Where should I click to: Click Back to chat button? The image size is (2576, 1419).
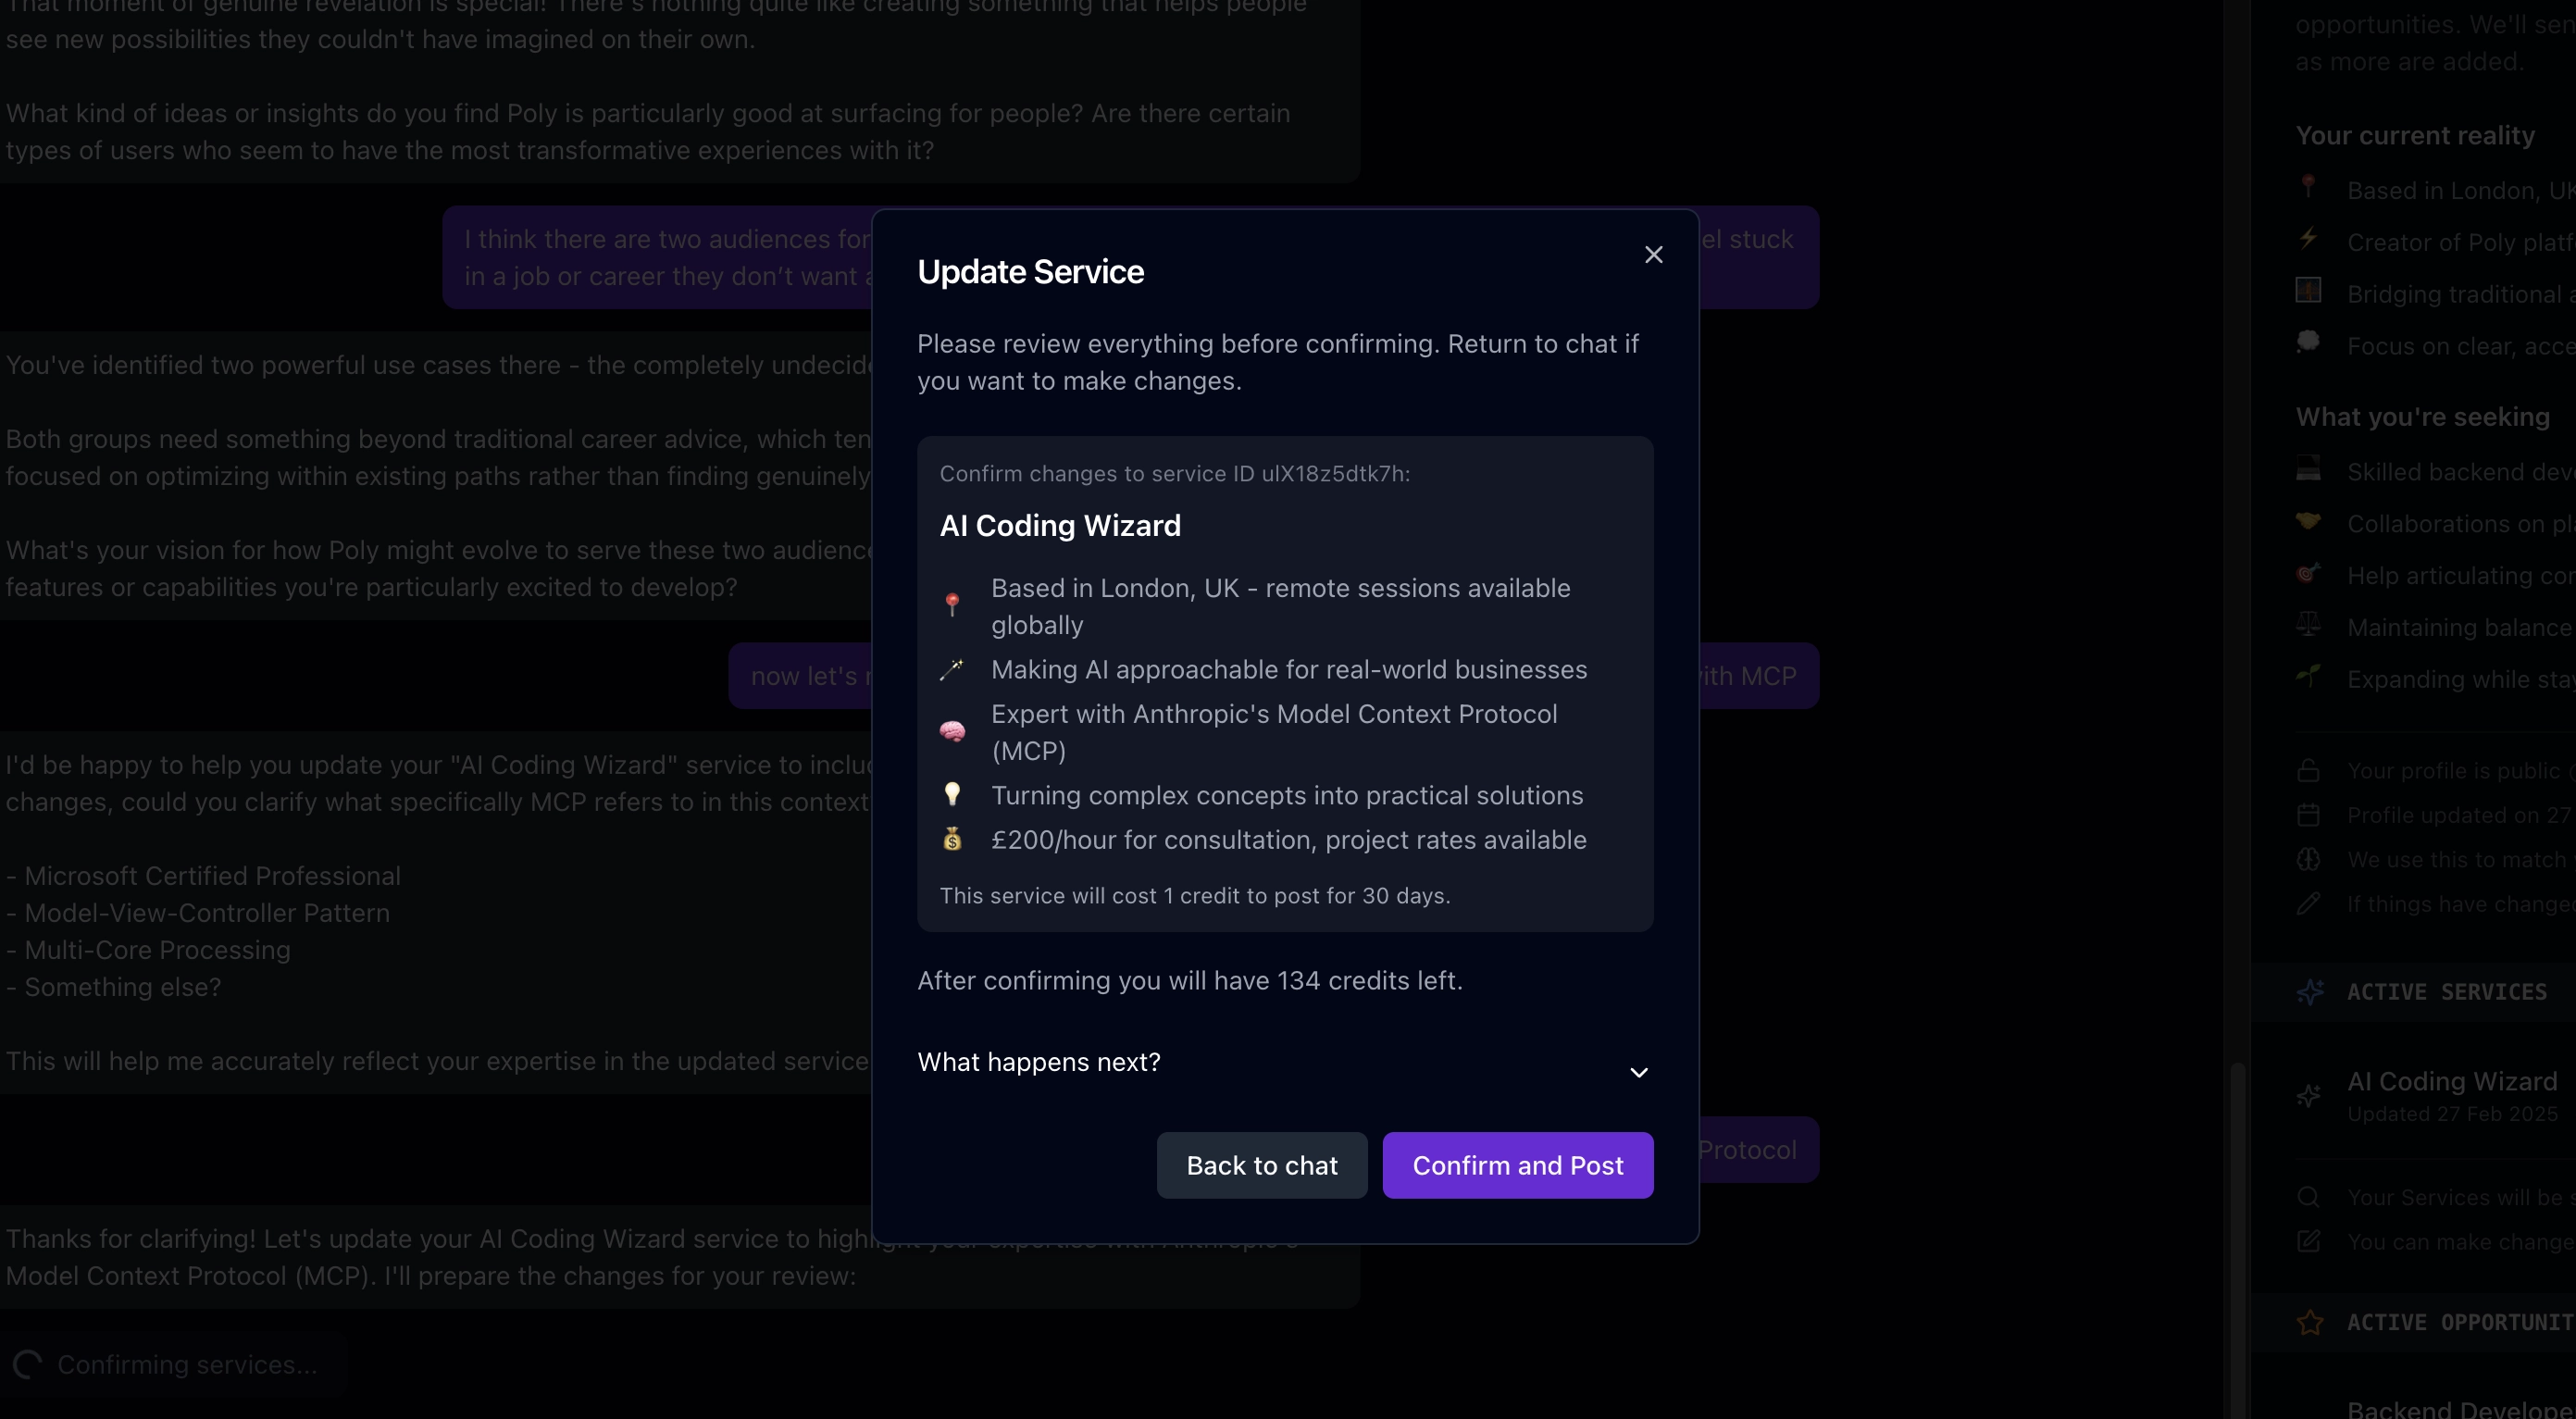pyautogui.click(x=1261, y=1164)
